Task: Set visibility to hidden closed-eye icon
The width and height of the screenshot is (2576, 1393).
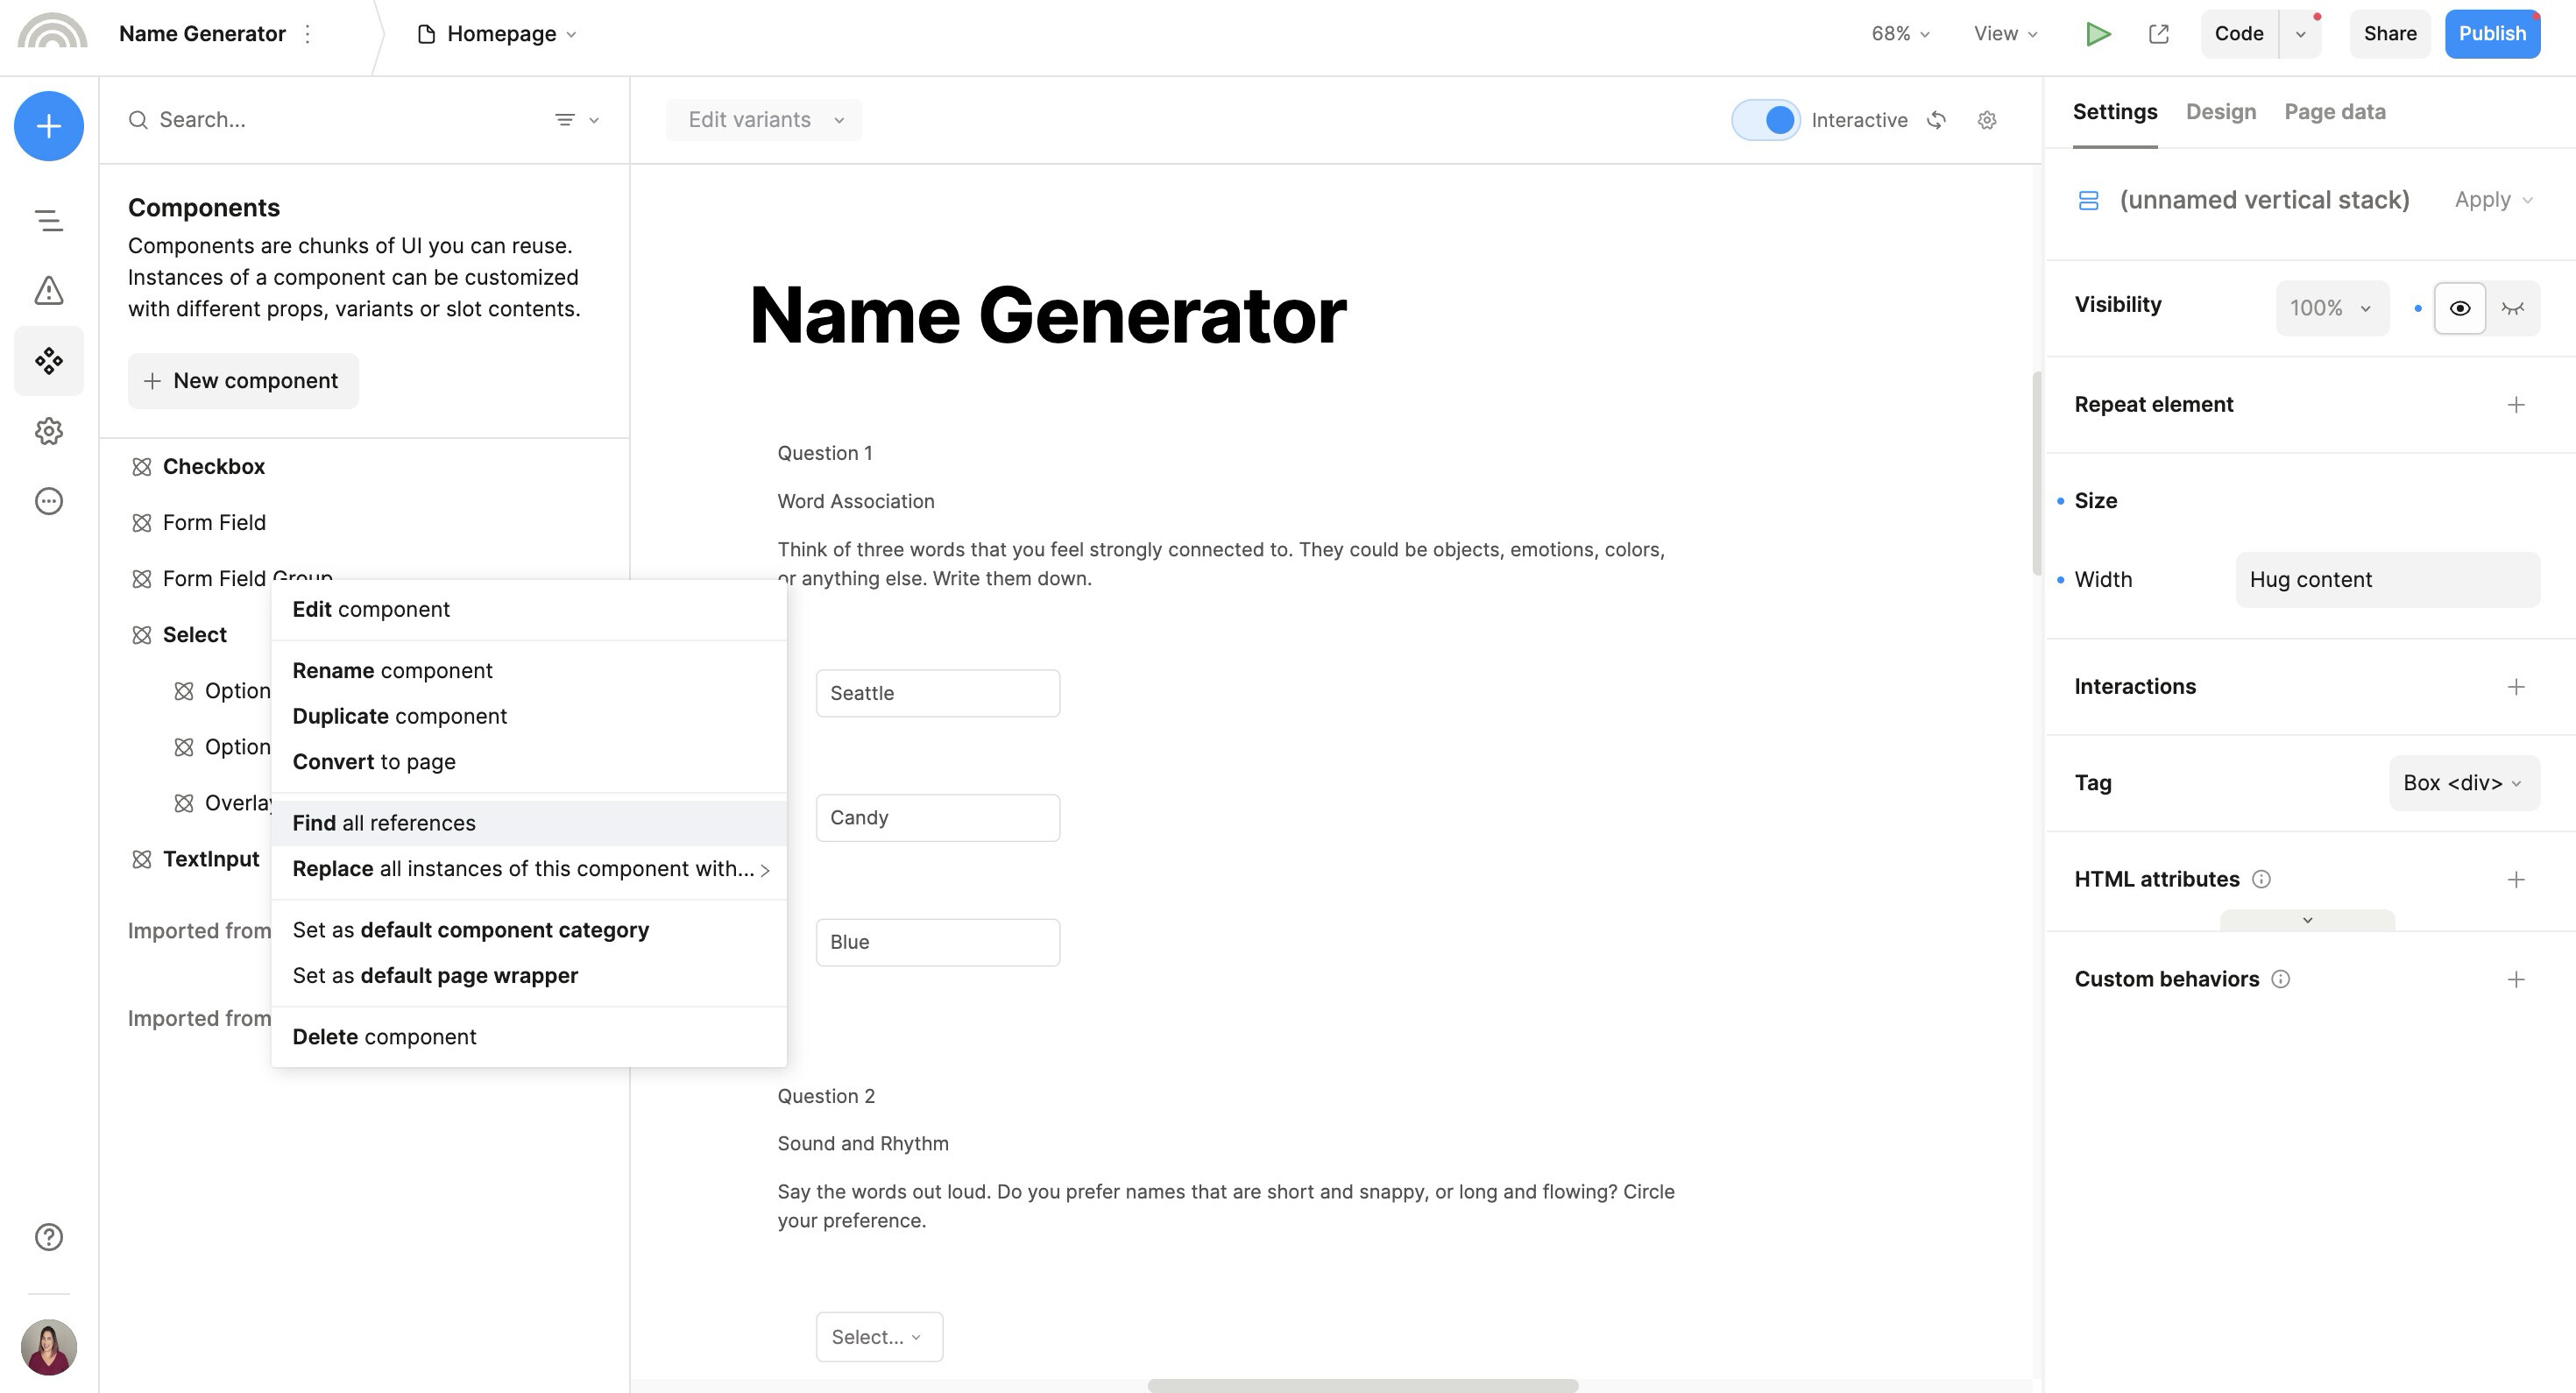Action: coord(2512,308)
